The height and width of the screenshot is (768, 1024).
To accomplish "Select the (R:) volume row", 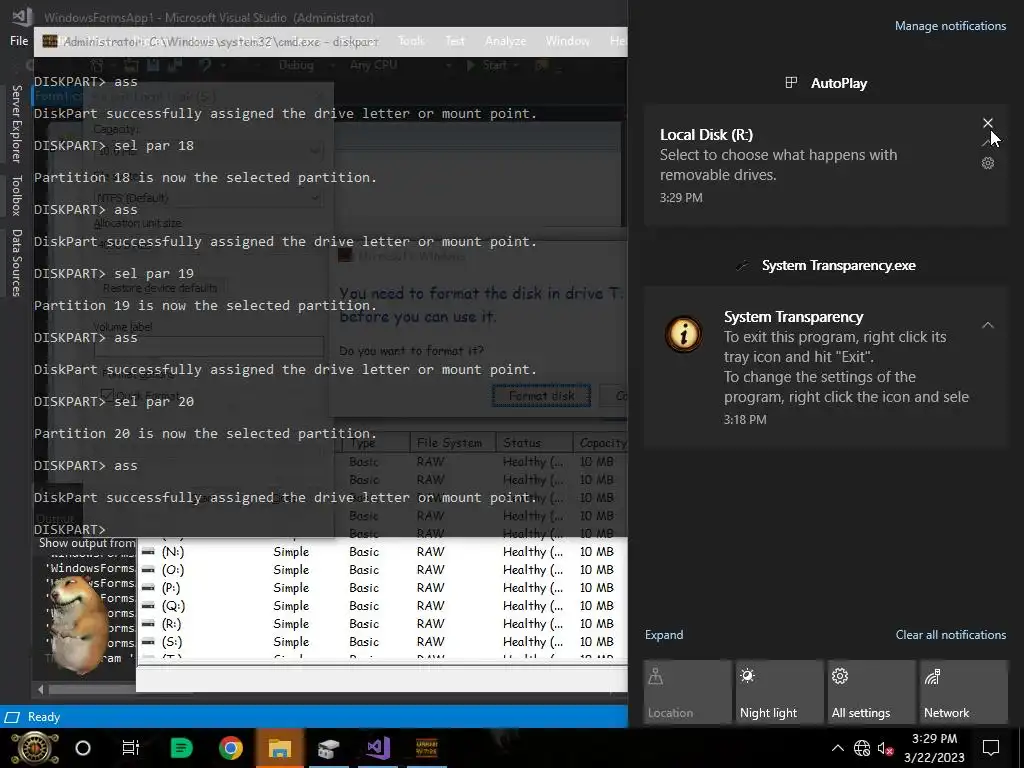I will 384,624.
